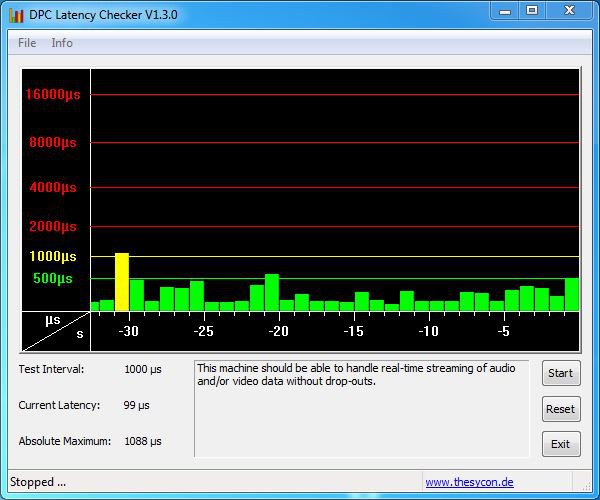Image resolution: width=600 pixels, height=500 pixels.
Task: Click the yellow 1000µs axis label
Action: [x=52, y=257]
